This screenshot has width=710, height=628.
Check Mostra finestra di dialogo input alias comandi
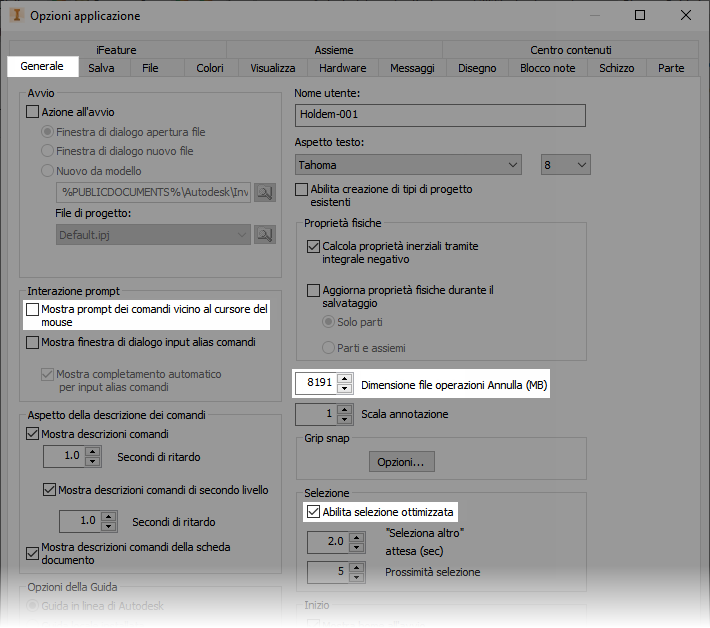click(32, 342)
